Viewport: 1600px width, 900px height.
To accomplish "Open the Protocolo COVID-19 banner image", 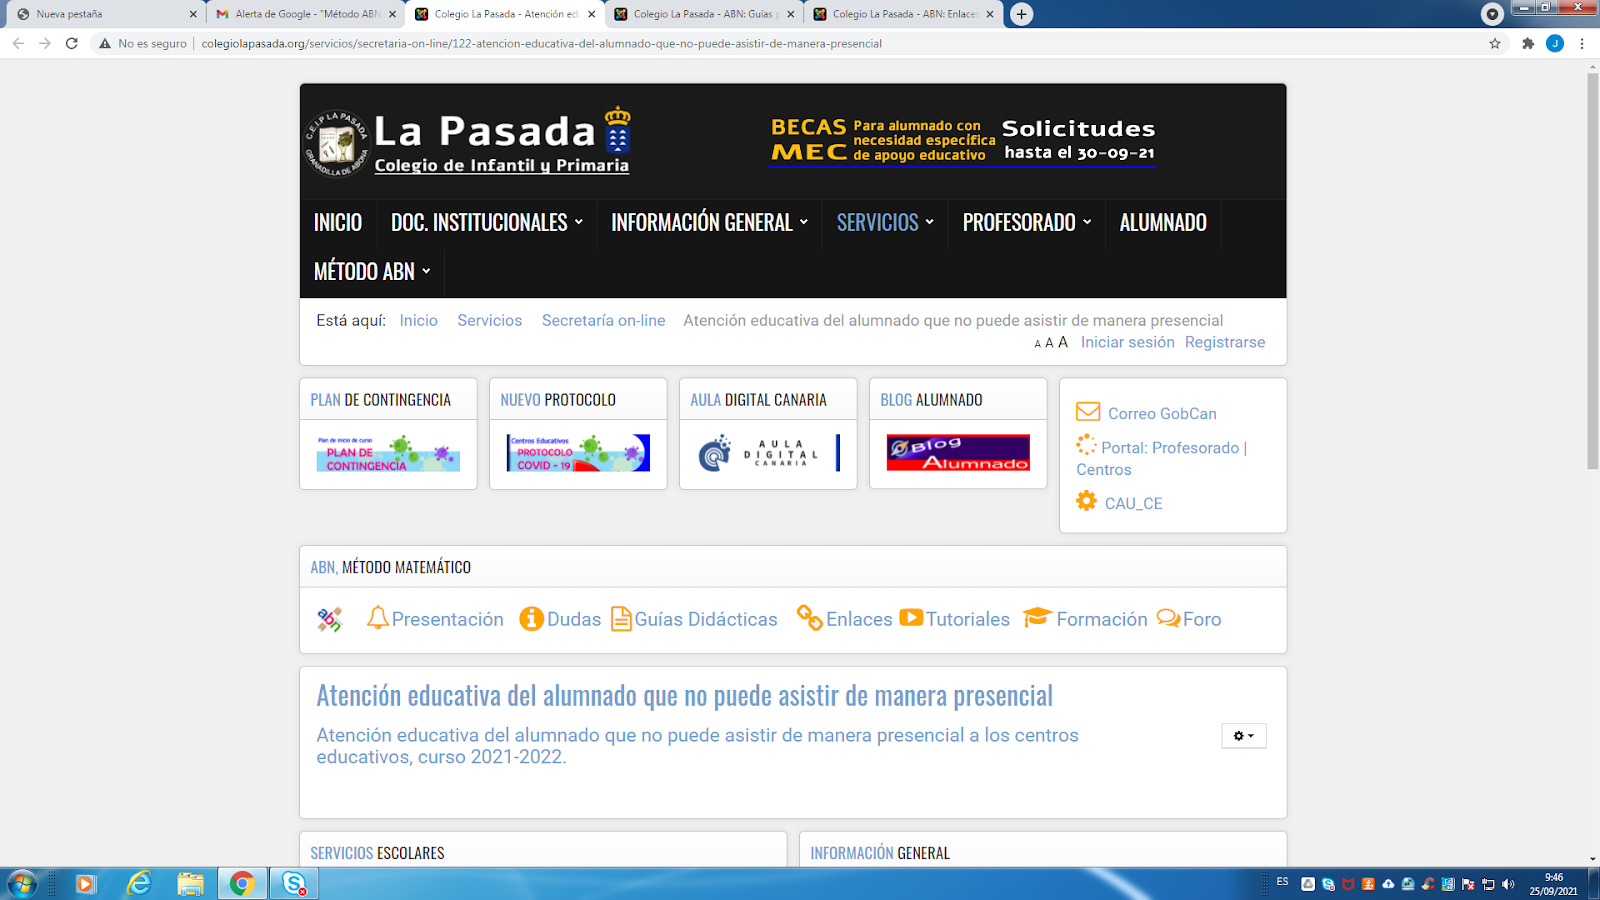I will pyautogui.click(x=578, y=453).
